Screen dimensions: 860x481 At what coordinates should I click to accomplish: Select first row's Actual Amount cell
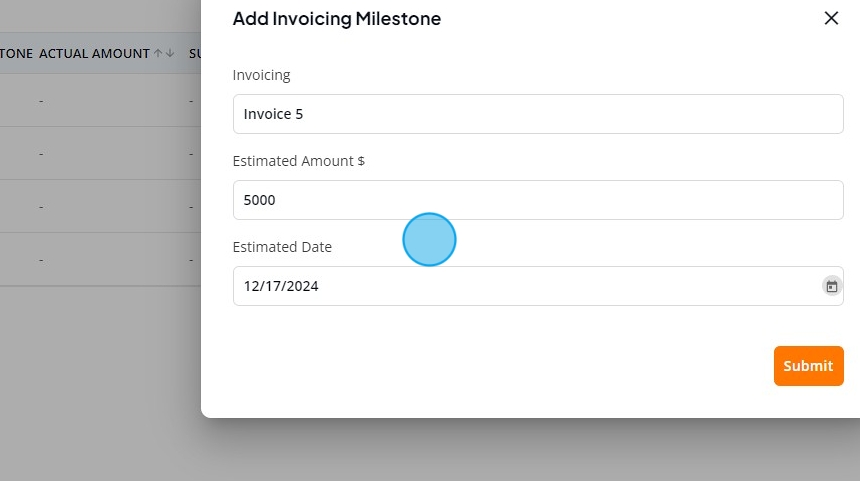click(x=41, y=100)
